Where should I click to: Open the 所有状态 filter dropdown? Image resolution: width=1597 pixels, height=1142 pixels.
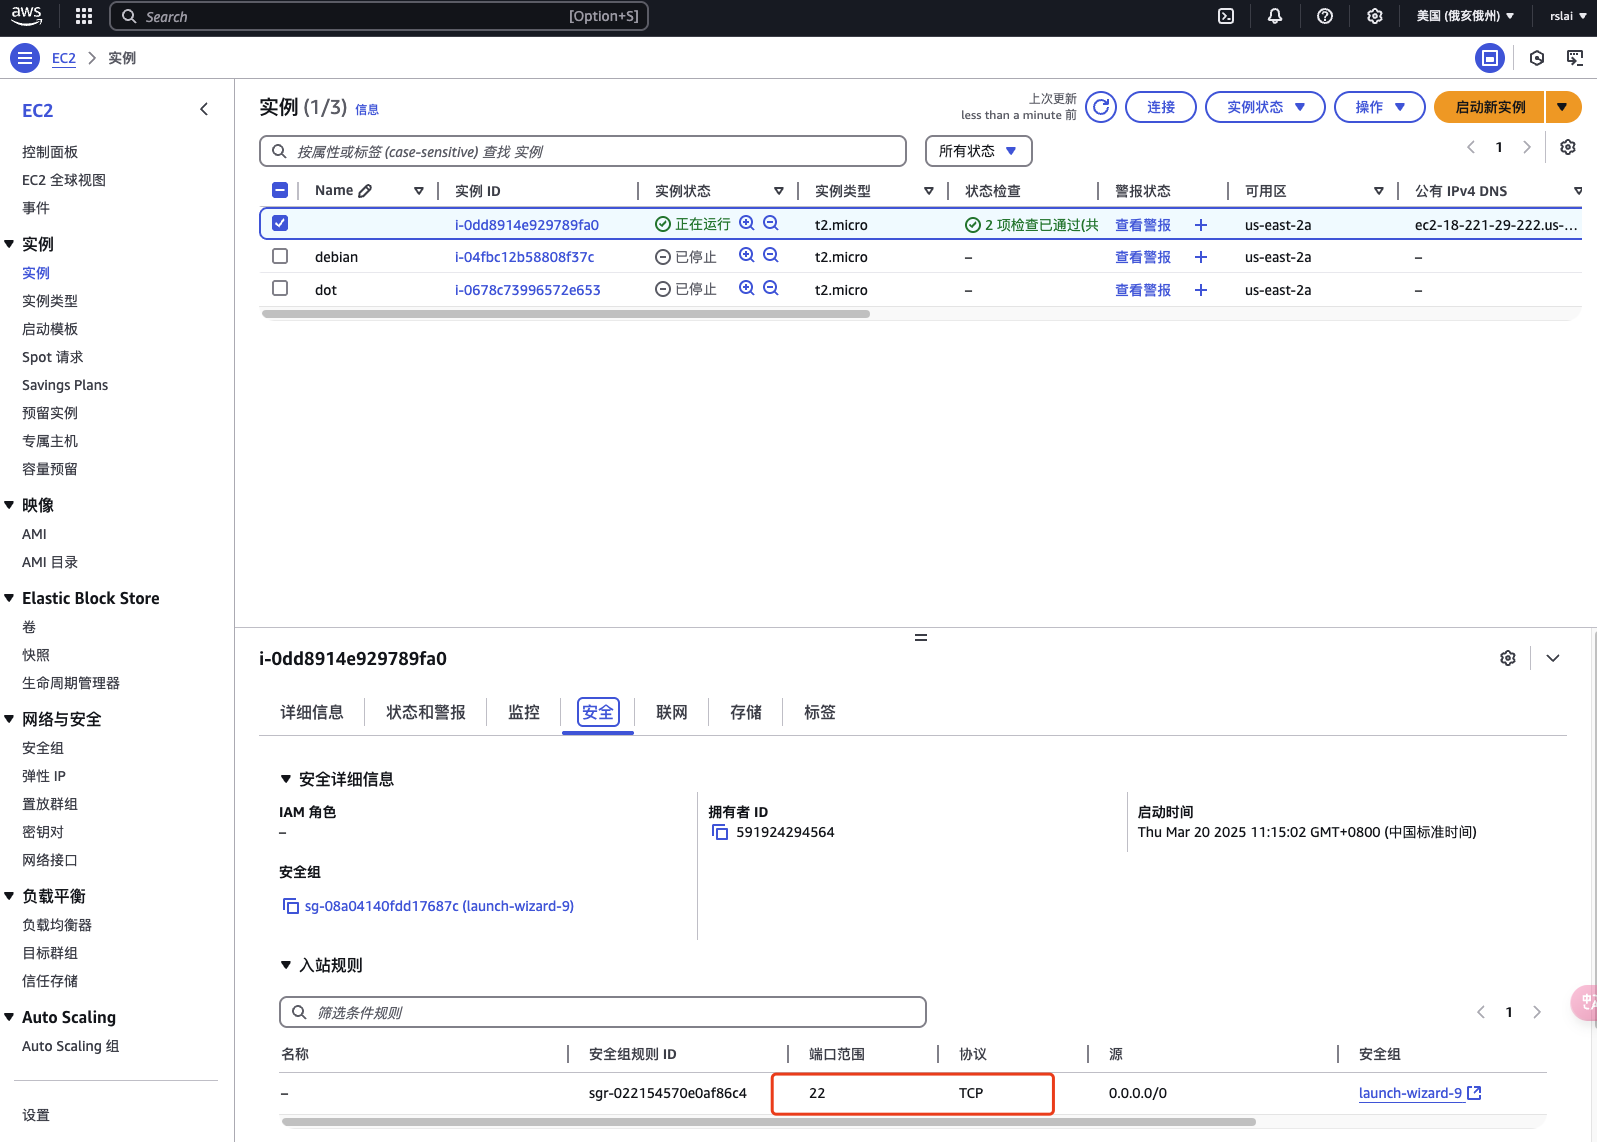coord(978,151)
